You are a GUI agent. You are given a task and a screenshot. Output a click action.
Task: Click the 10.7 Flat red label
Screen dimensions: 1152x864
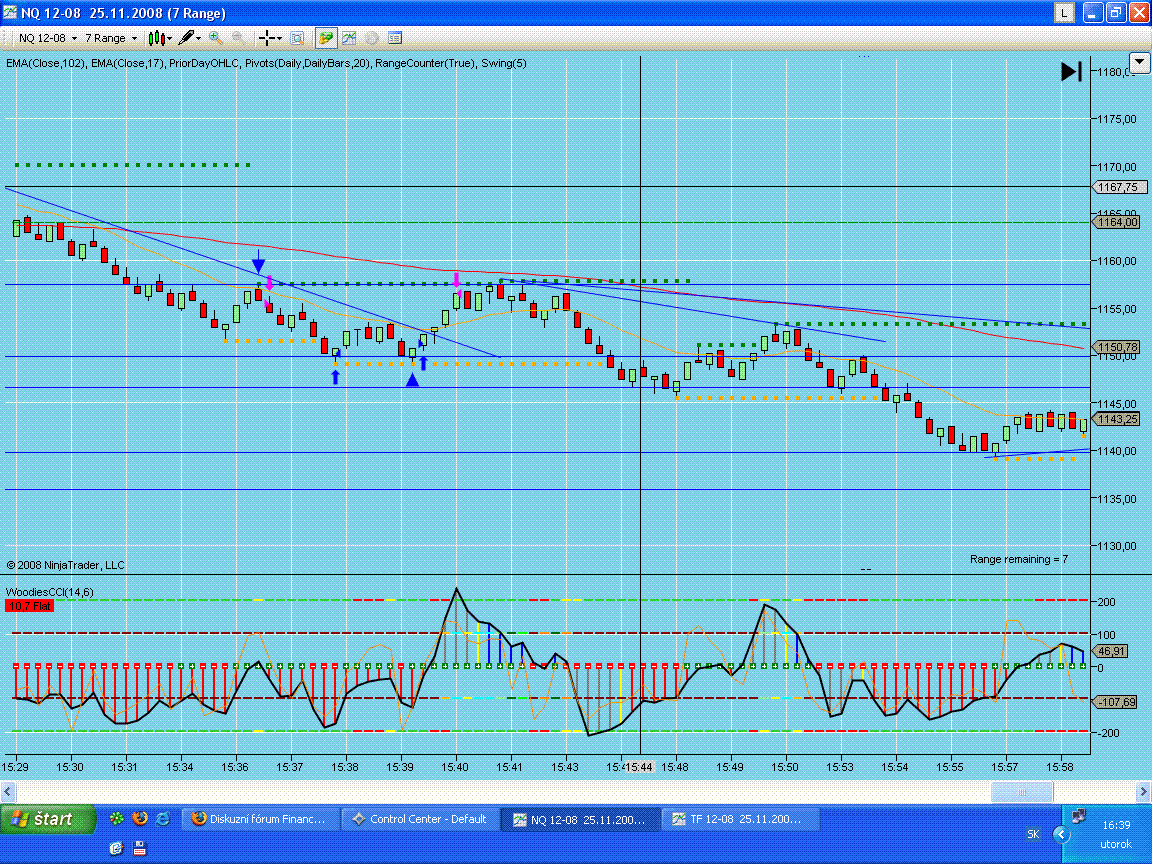coord(30,606)
